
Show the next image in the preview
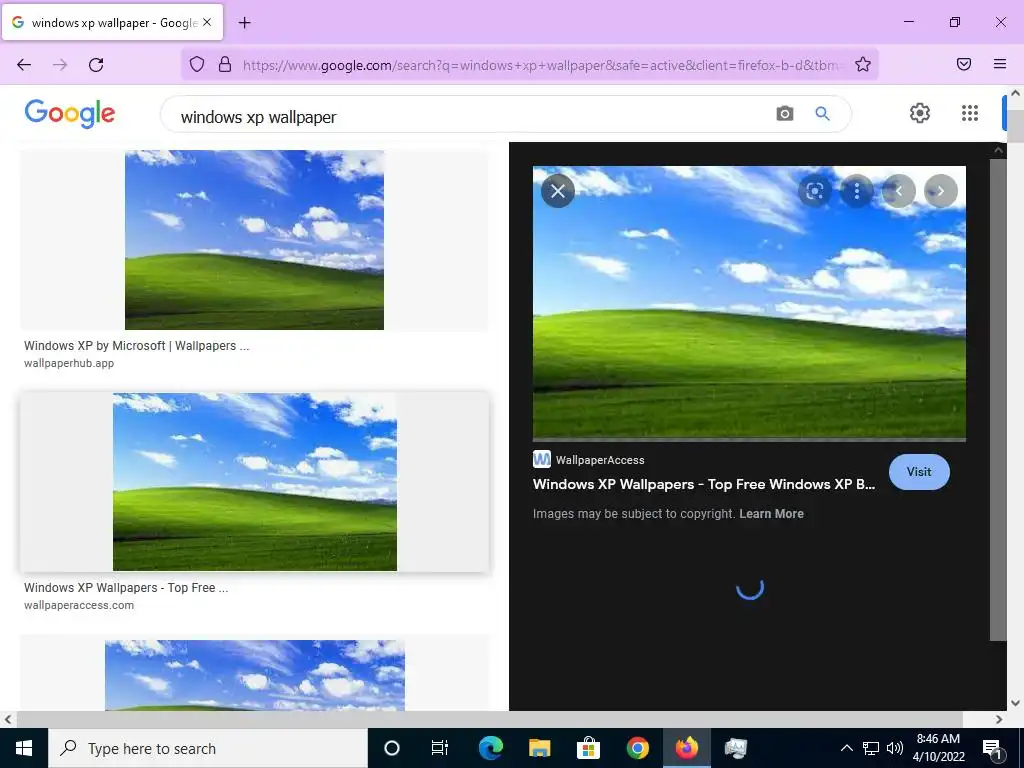[941, 191]
